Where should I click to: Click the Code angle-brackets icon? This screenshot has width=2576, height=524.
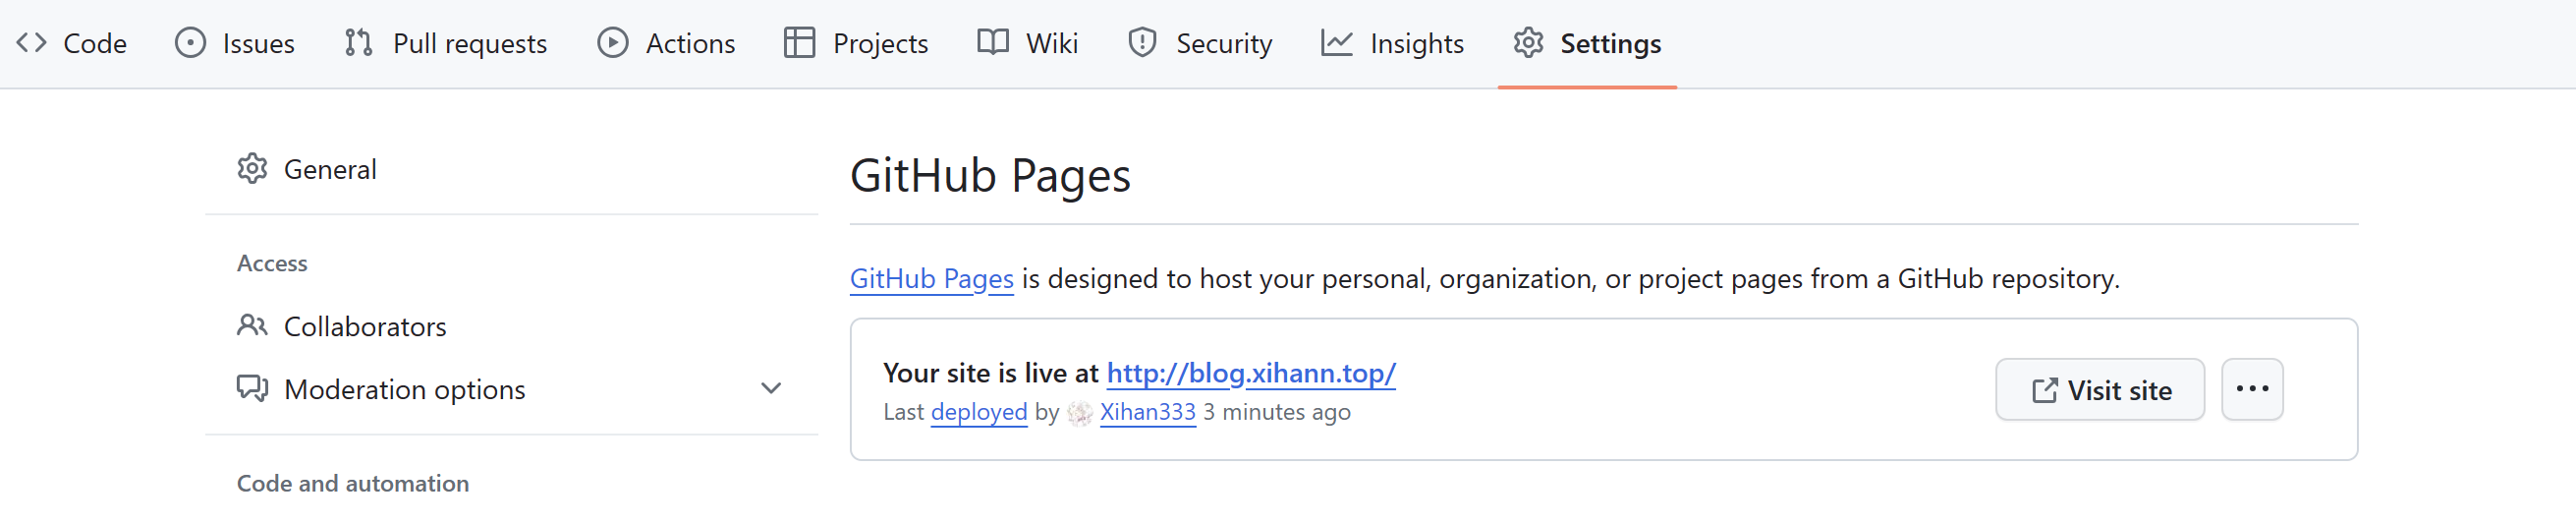pos(32,43)
